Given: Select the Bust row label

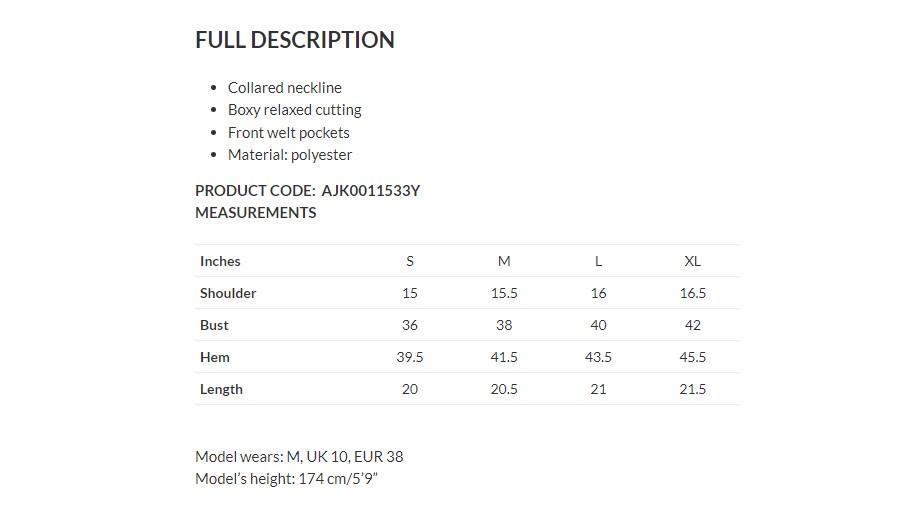Looking at the screenshot, I should tap(214, 325).
